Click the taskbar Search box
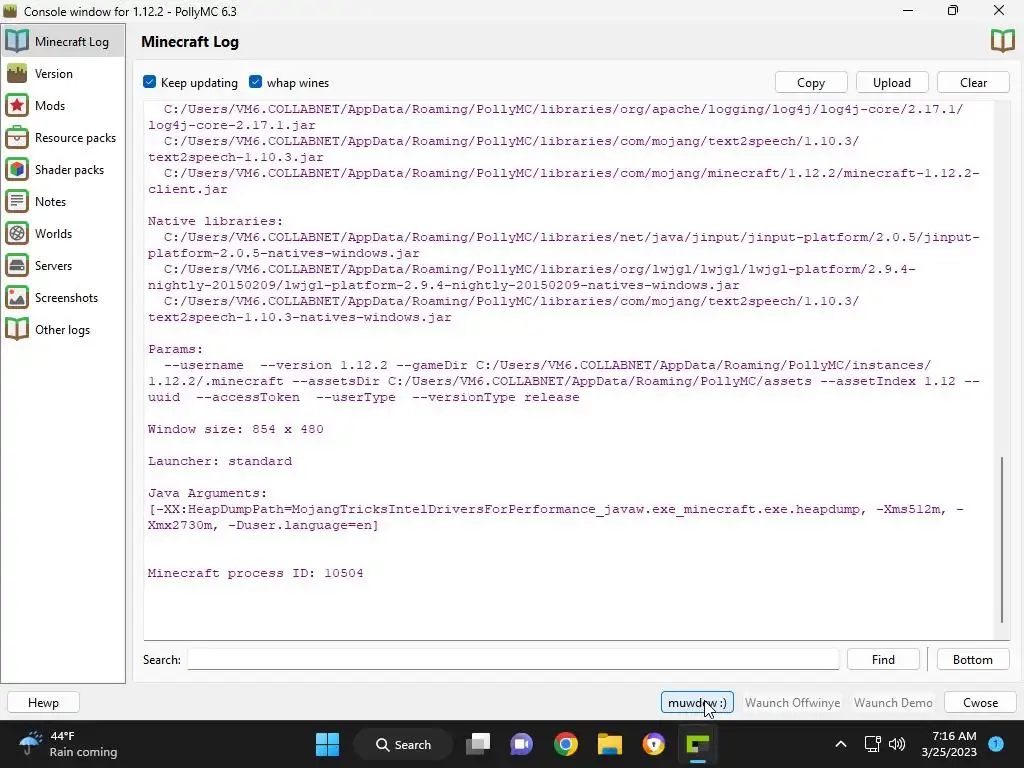The image size is (1024, 768). pyautogui.click(x=403, y=744)
